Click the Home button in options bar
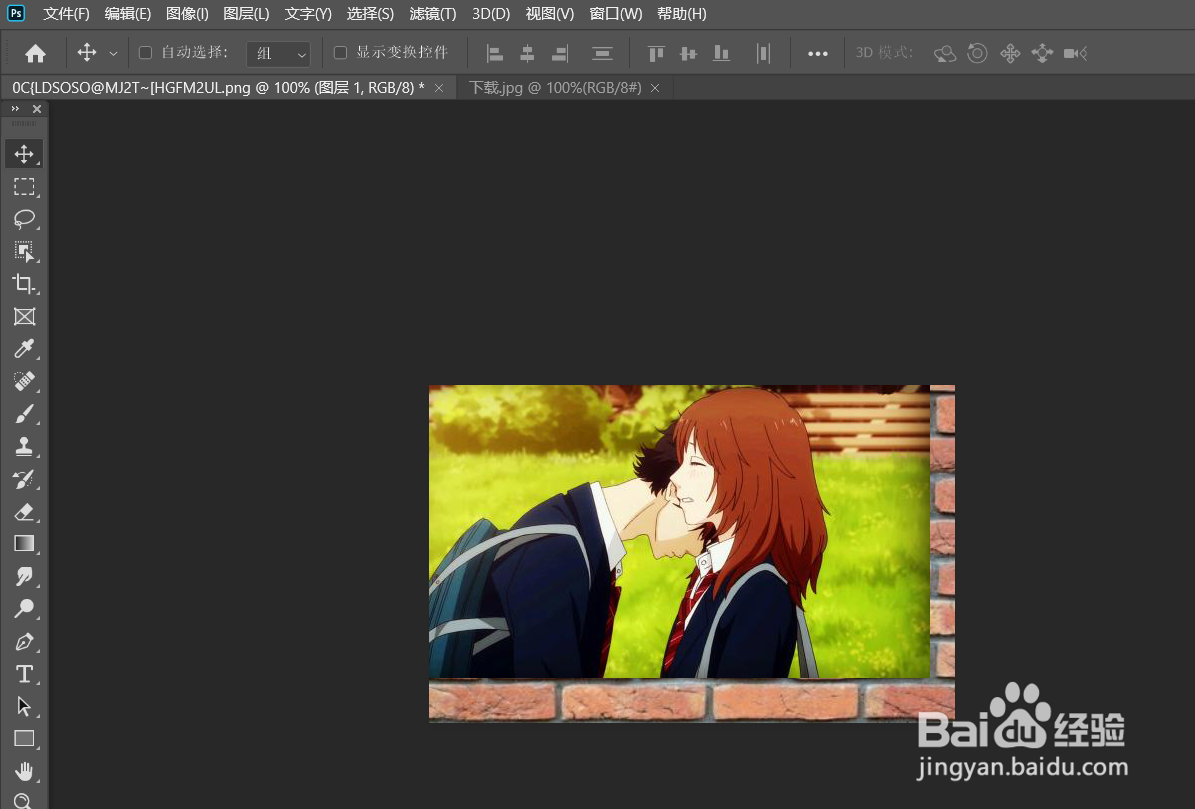Screen dimensions: 1195x809 (35, 53)
